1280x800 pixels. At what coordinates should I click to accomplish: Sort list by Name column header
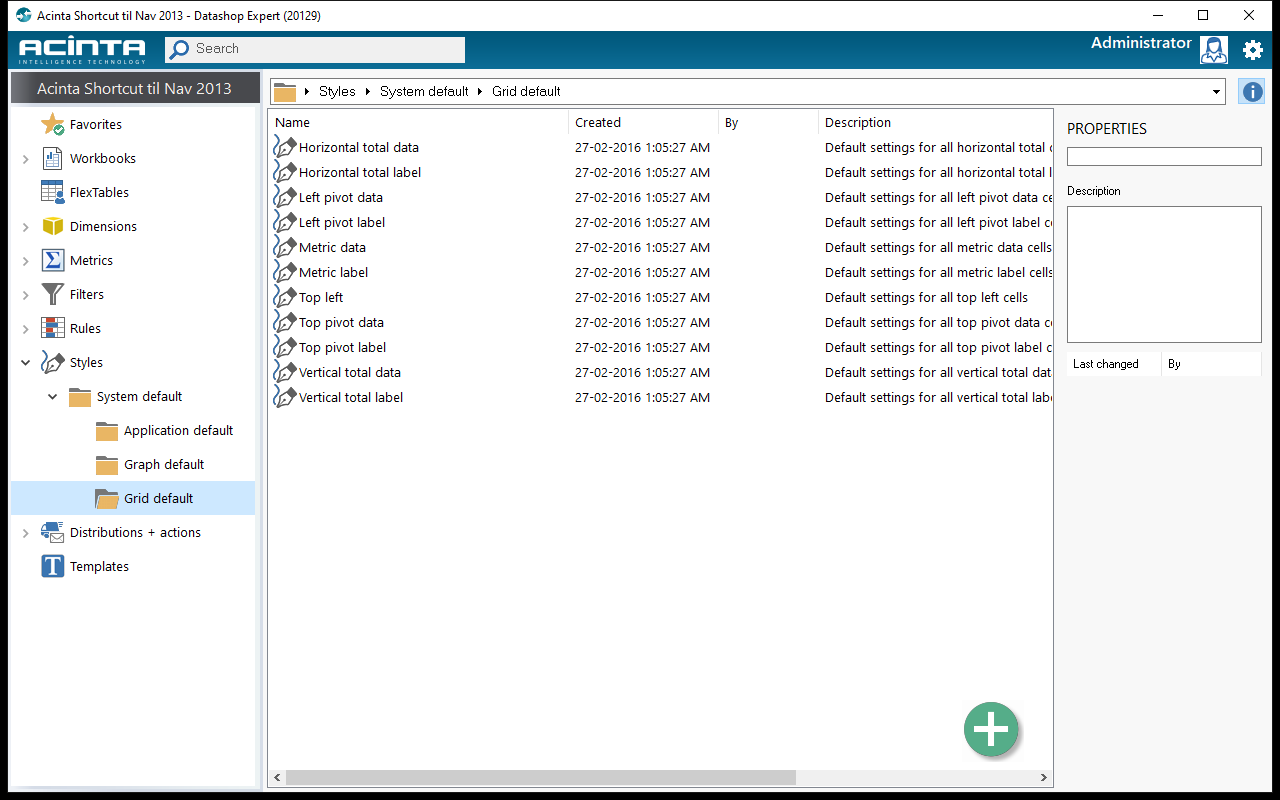[x=418, y=122]
